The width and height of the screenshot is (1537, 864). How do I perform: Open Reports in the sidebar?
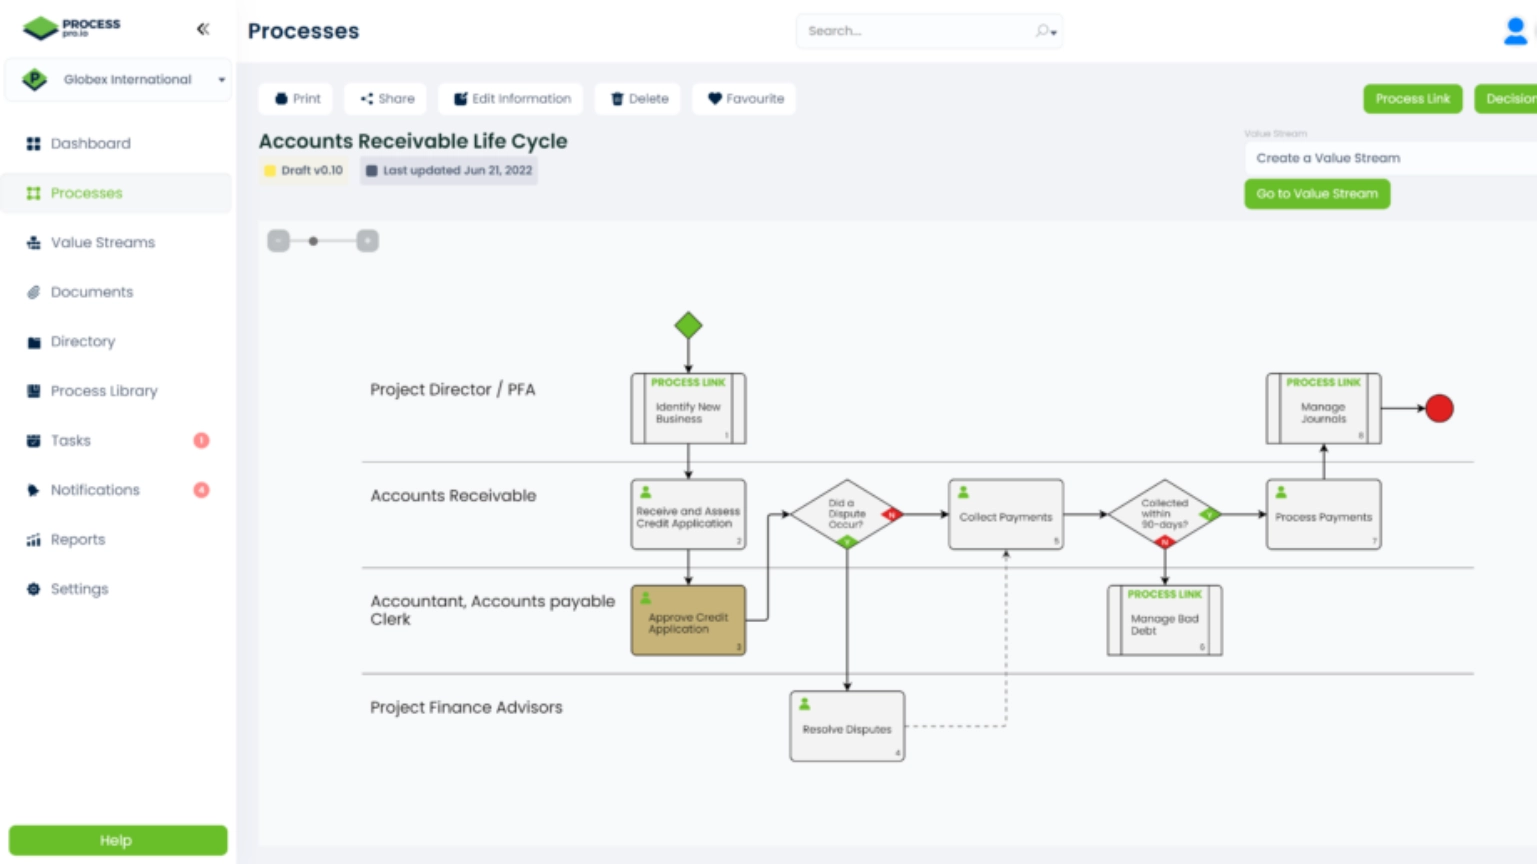[x=116, y=540]
